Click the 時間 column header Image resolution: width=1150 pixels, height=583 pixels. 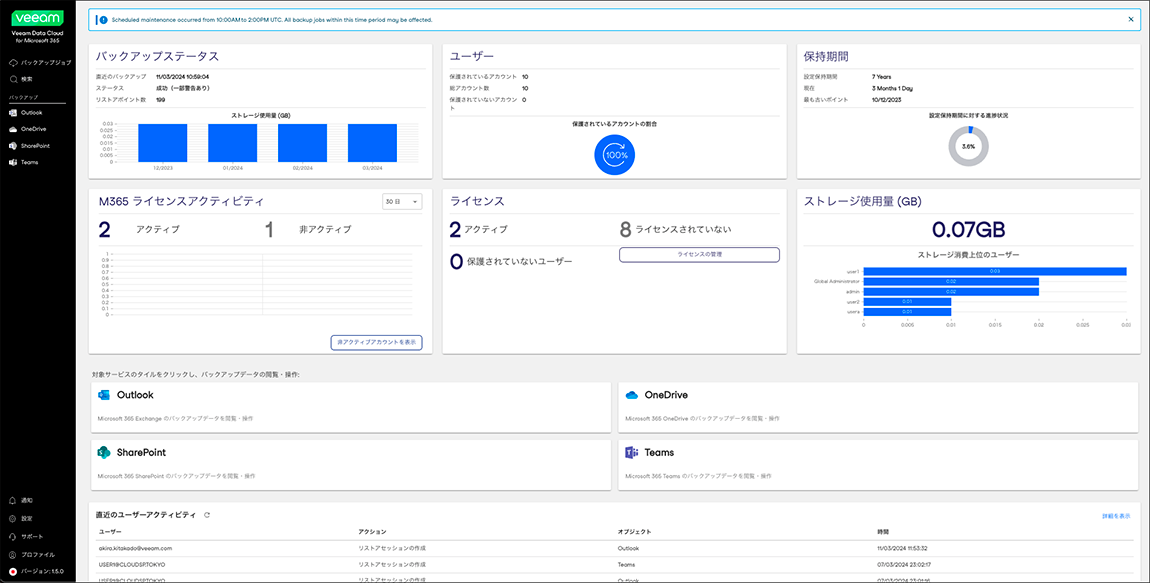(x=883, y=532)
